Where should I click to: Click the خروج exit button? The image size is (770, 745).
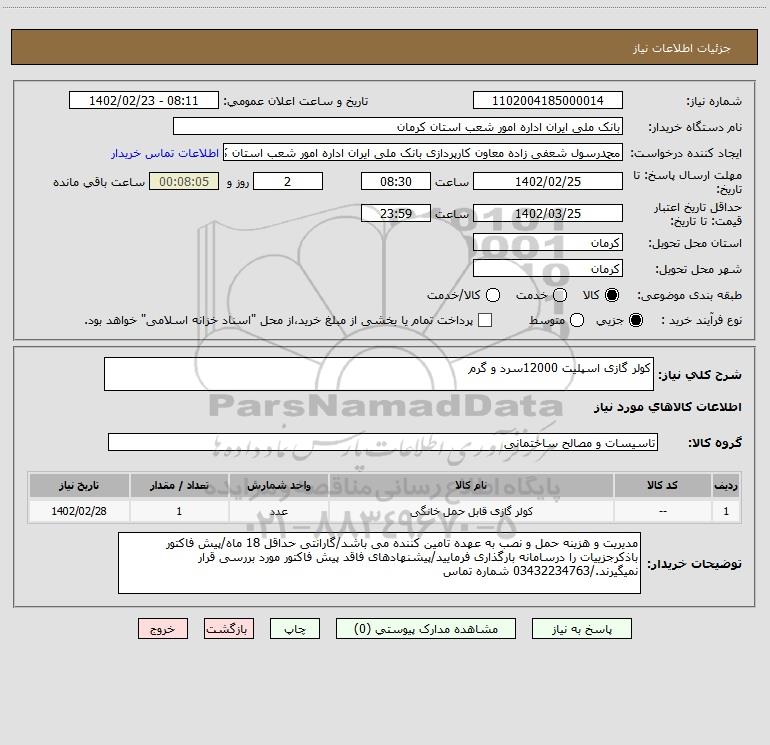(163, 629)
